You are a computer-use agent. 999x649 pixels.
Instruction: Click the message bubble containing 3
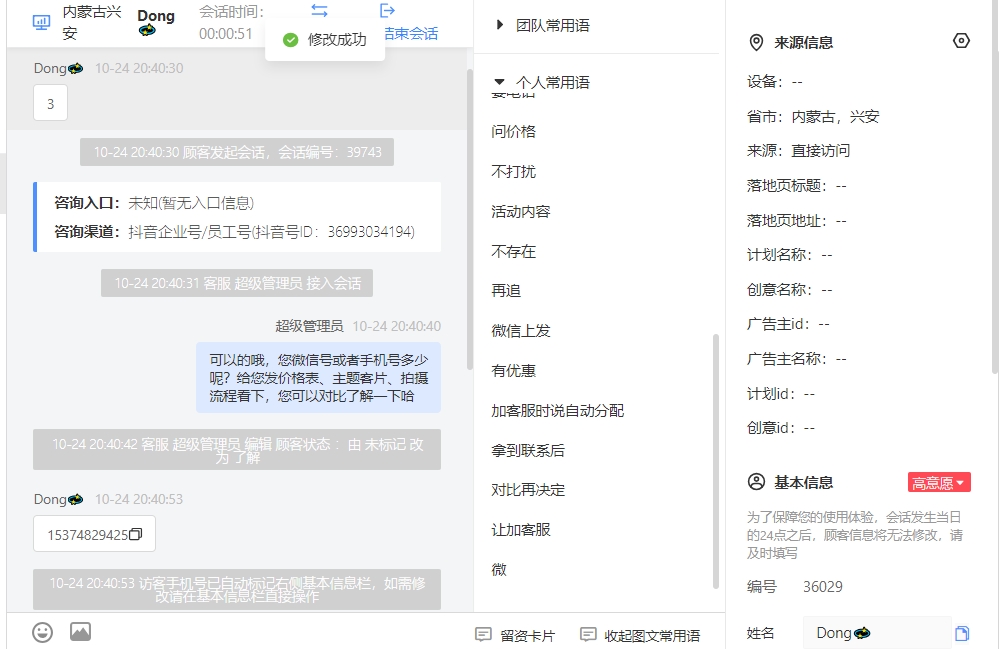coord(50,103)
